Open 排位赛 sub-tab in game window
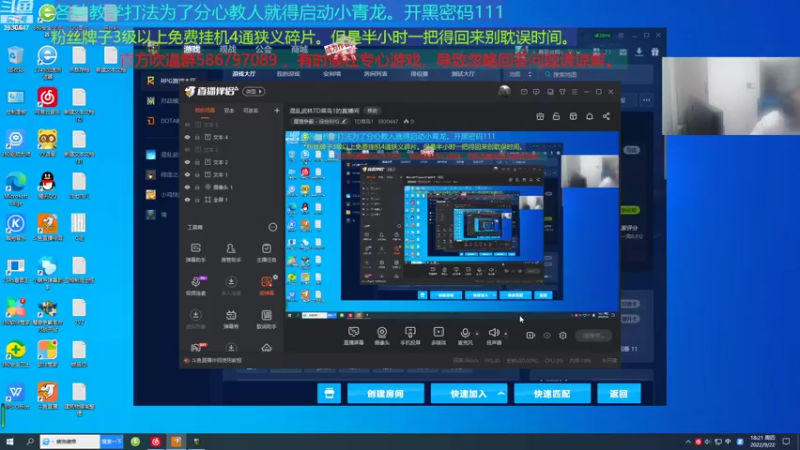 pos(419,74)
